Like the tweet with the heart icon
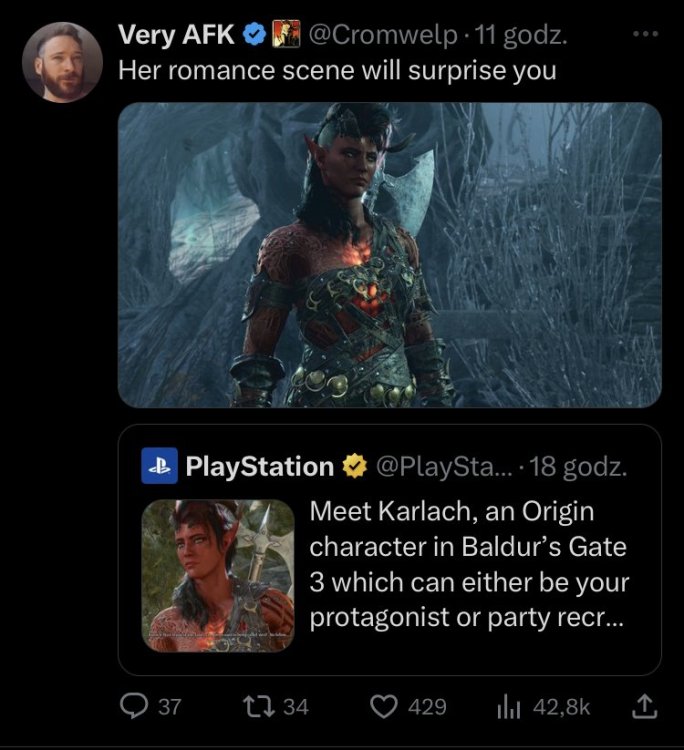The width and height of the screenshot is (684, 750). [x=384, y=707]
